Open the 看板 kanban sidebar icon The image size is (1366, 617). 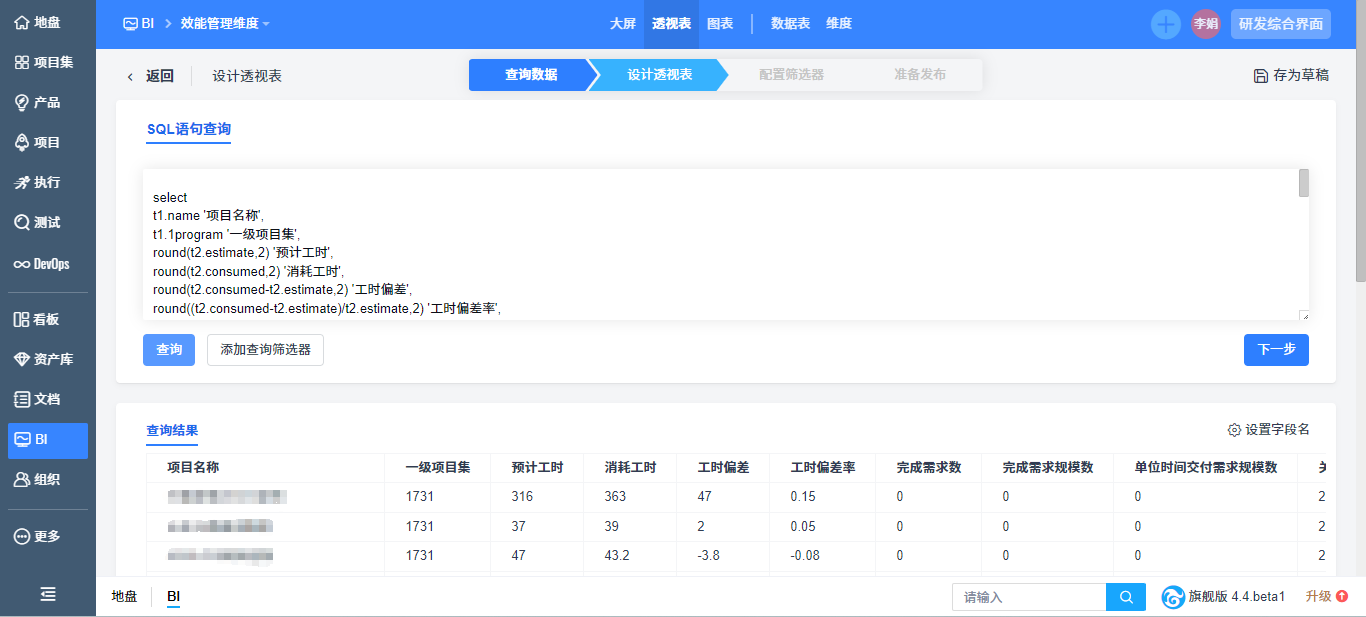21,319
